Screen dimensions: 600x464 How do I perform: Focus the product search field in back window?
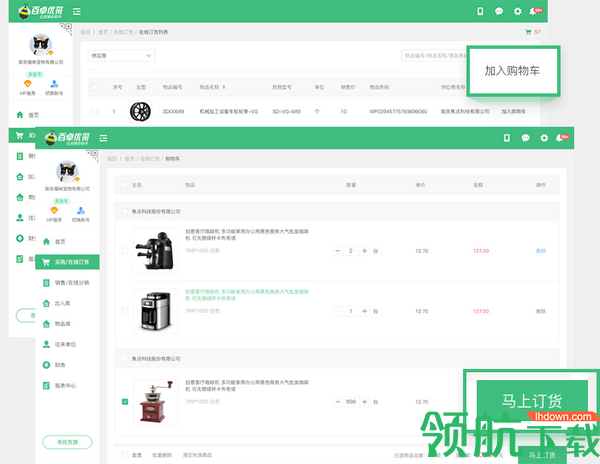point(434,55)
